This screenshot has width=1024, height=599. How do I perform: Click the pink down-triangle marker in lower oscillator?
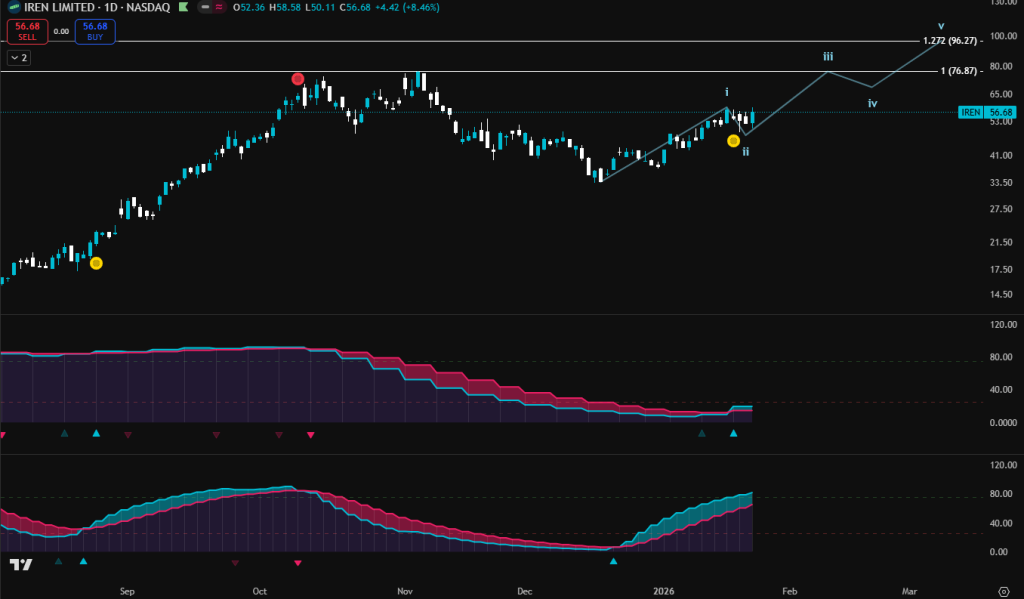pos(298,563)
